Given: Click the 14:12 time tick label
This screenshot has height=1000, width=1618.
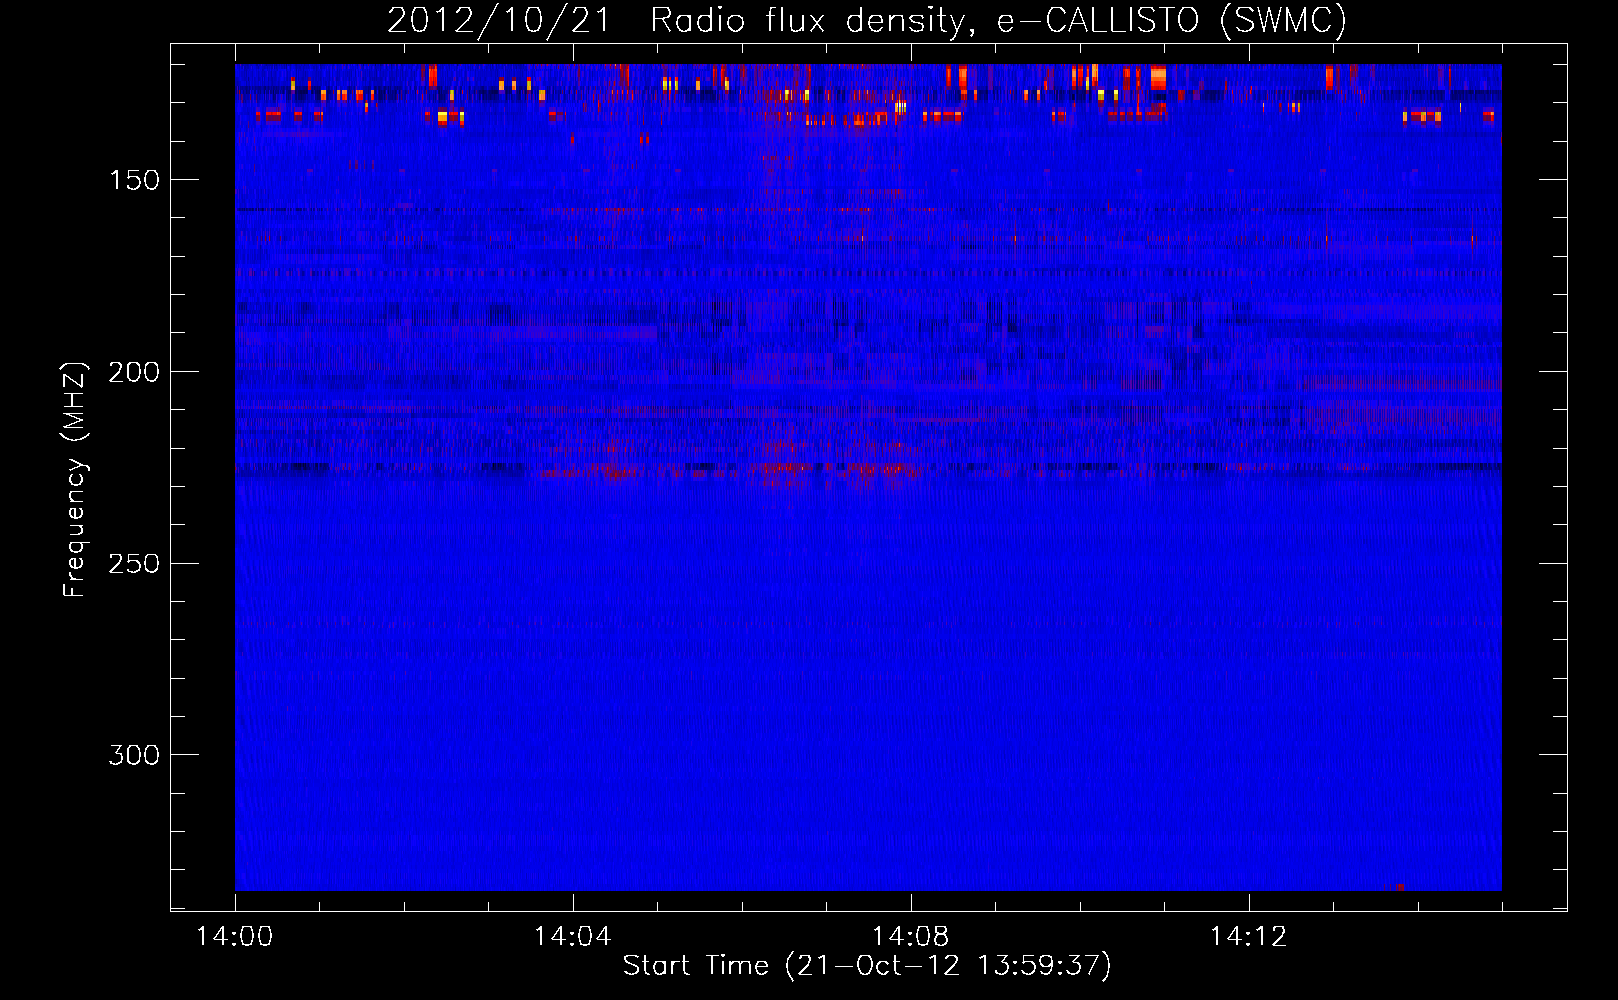Looking at the screenshot, I should click(1248, 937).
